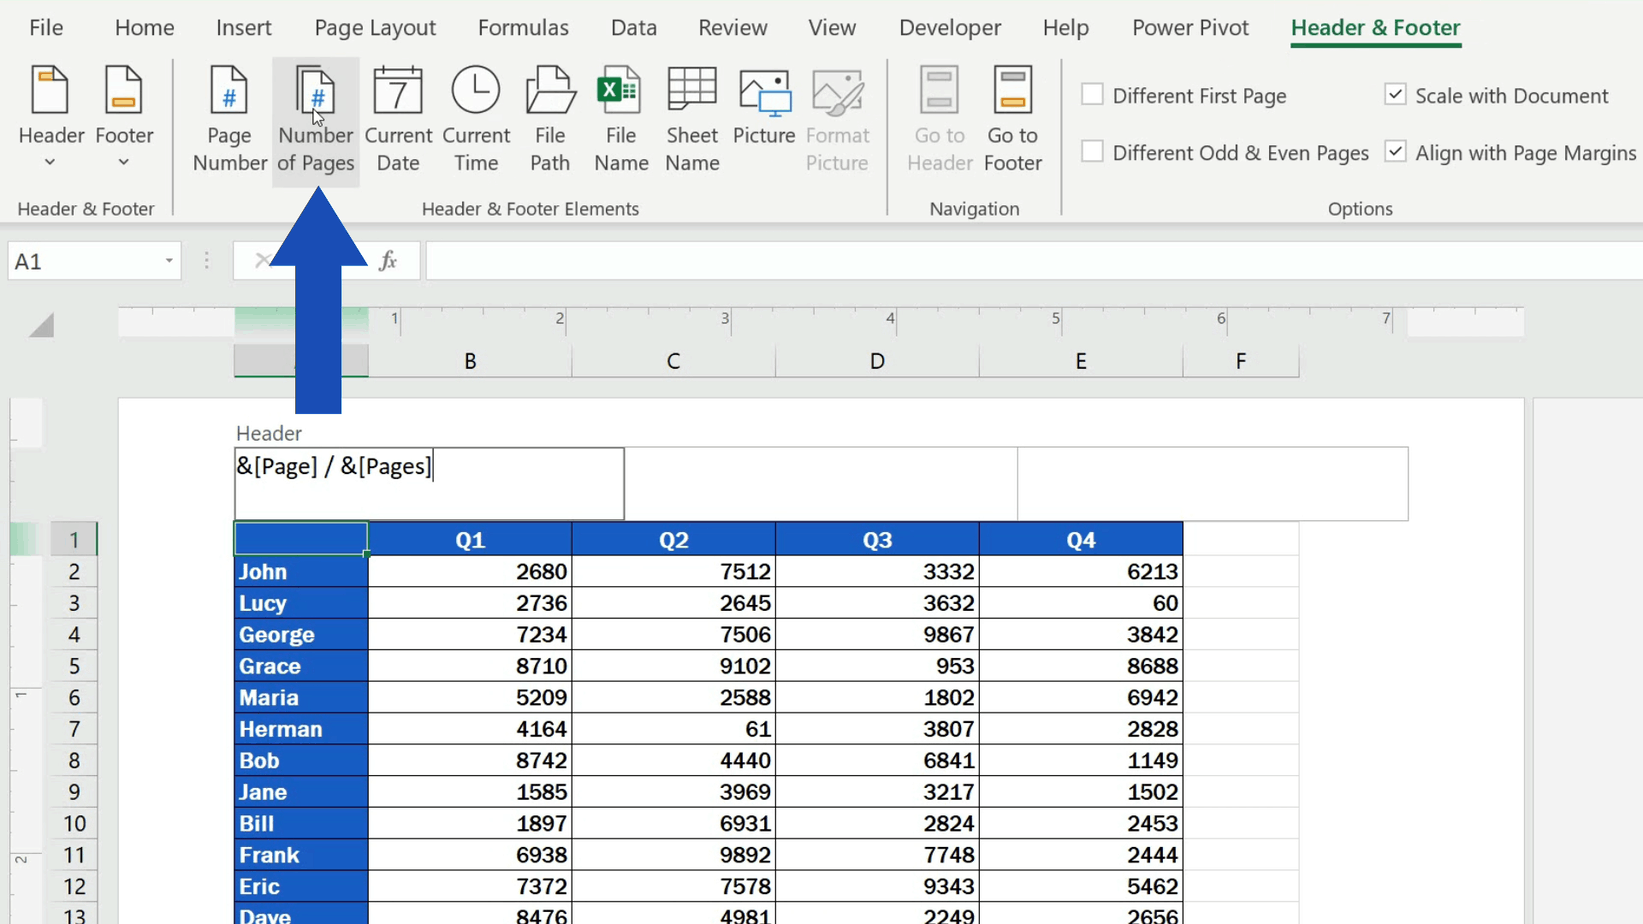Insert File Path element
The height and width of the screenshot is (924, 1643).
click(550, 120)
